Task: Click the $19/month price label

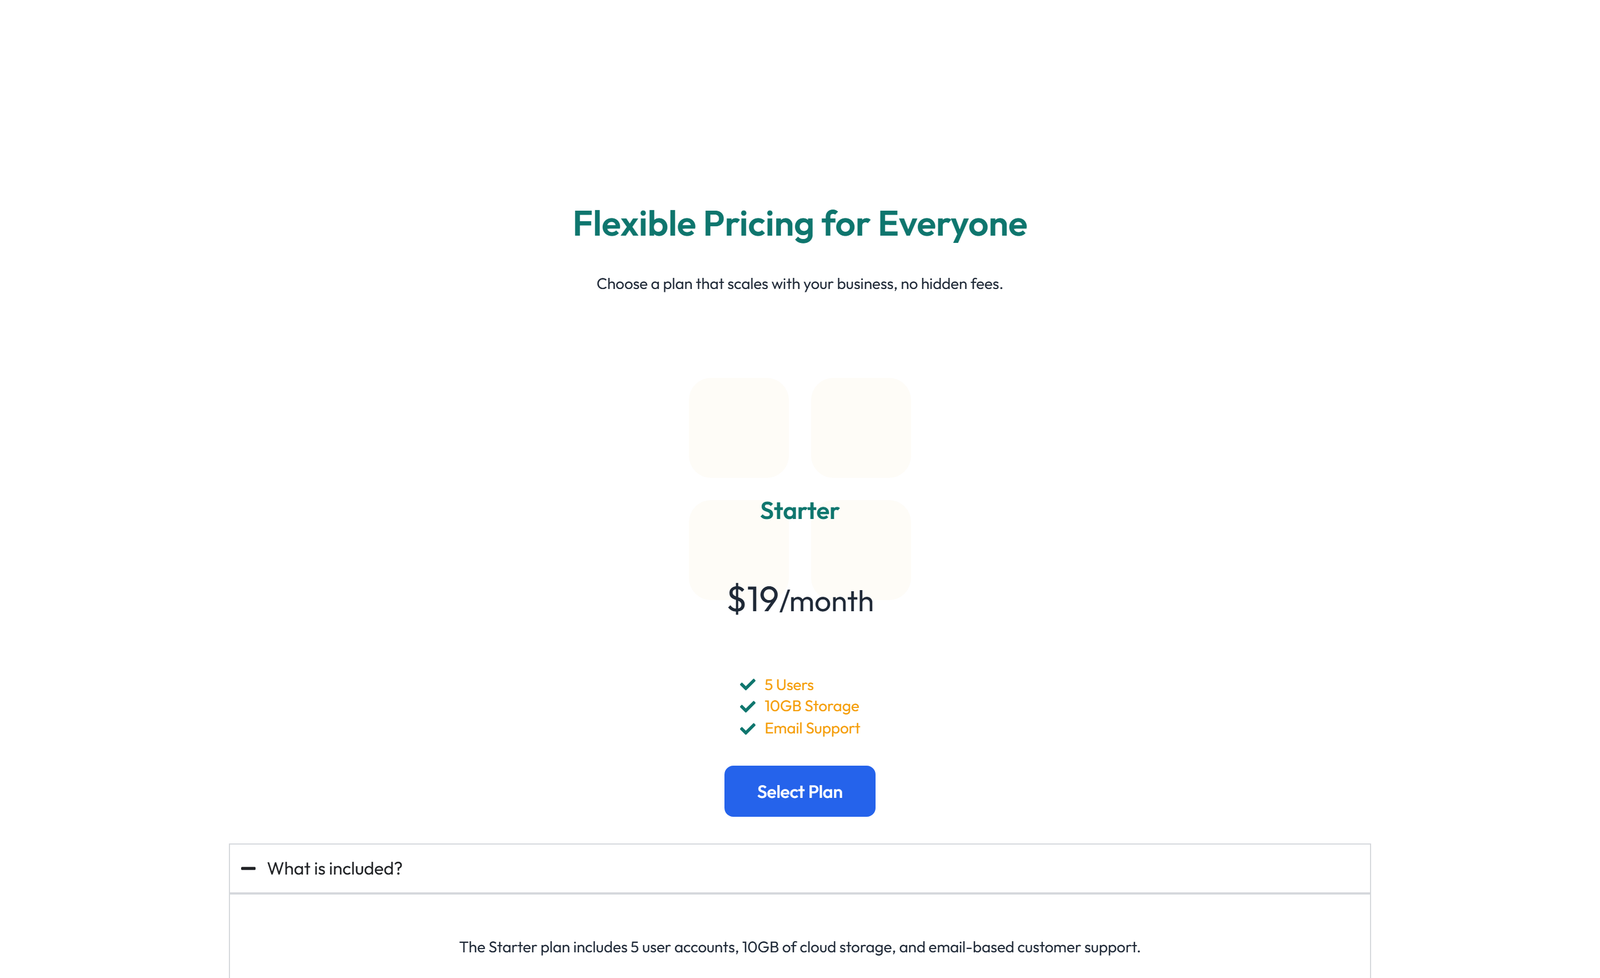Action: click(x=799, y=600)
